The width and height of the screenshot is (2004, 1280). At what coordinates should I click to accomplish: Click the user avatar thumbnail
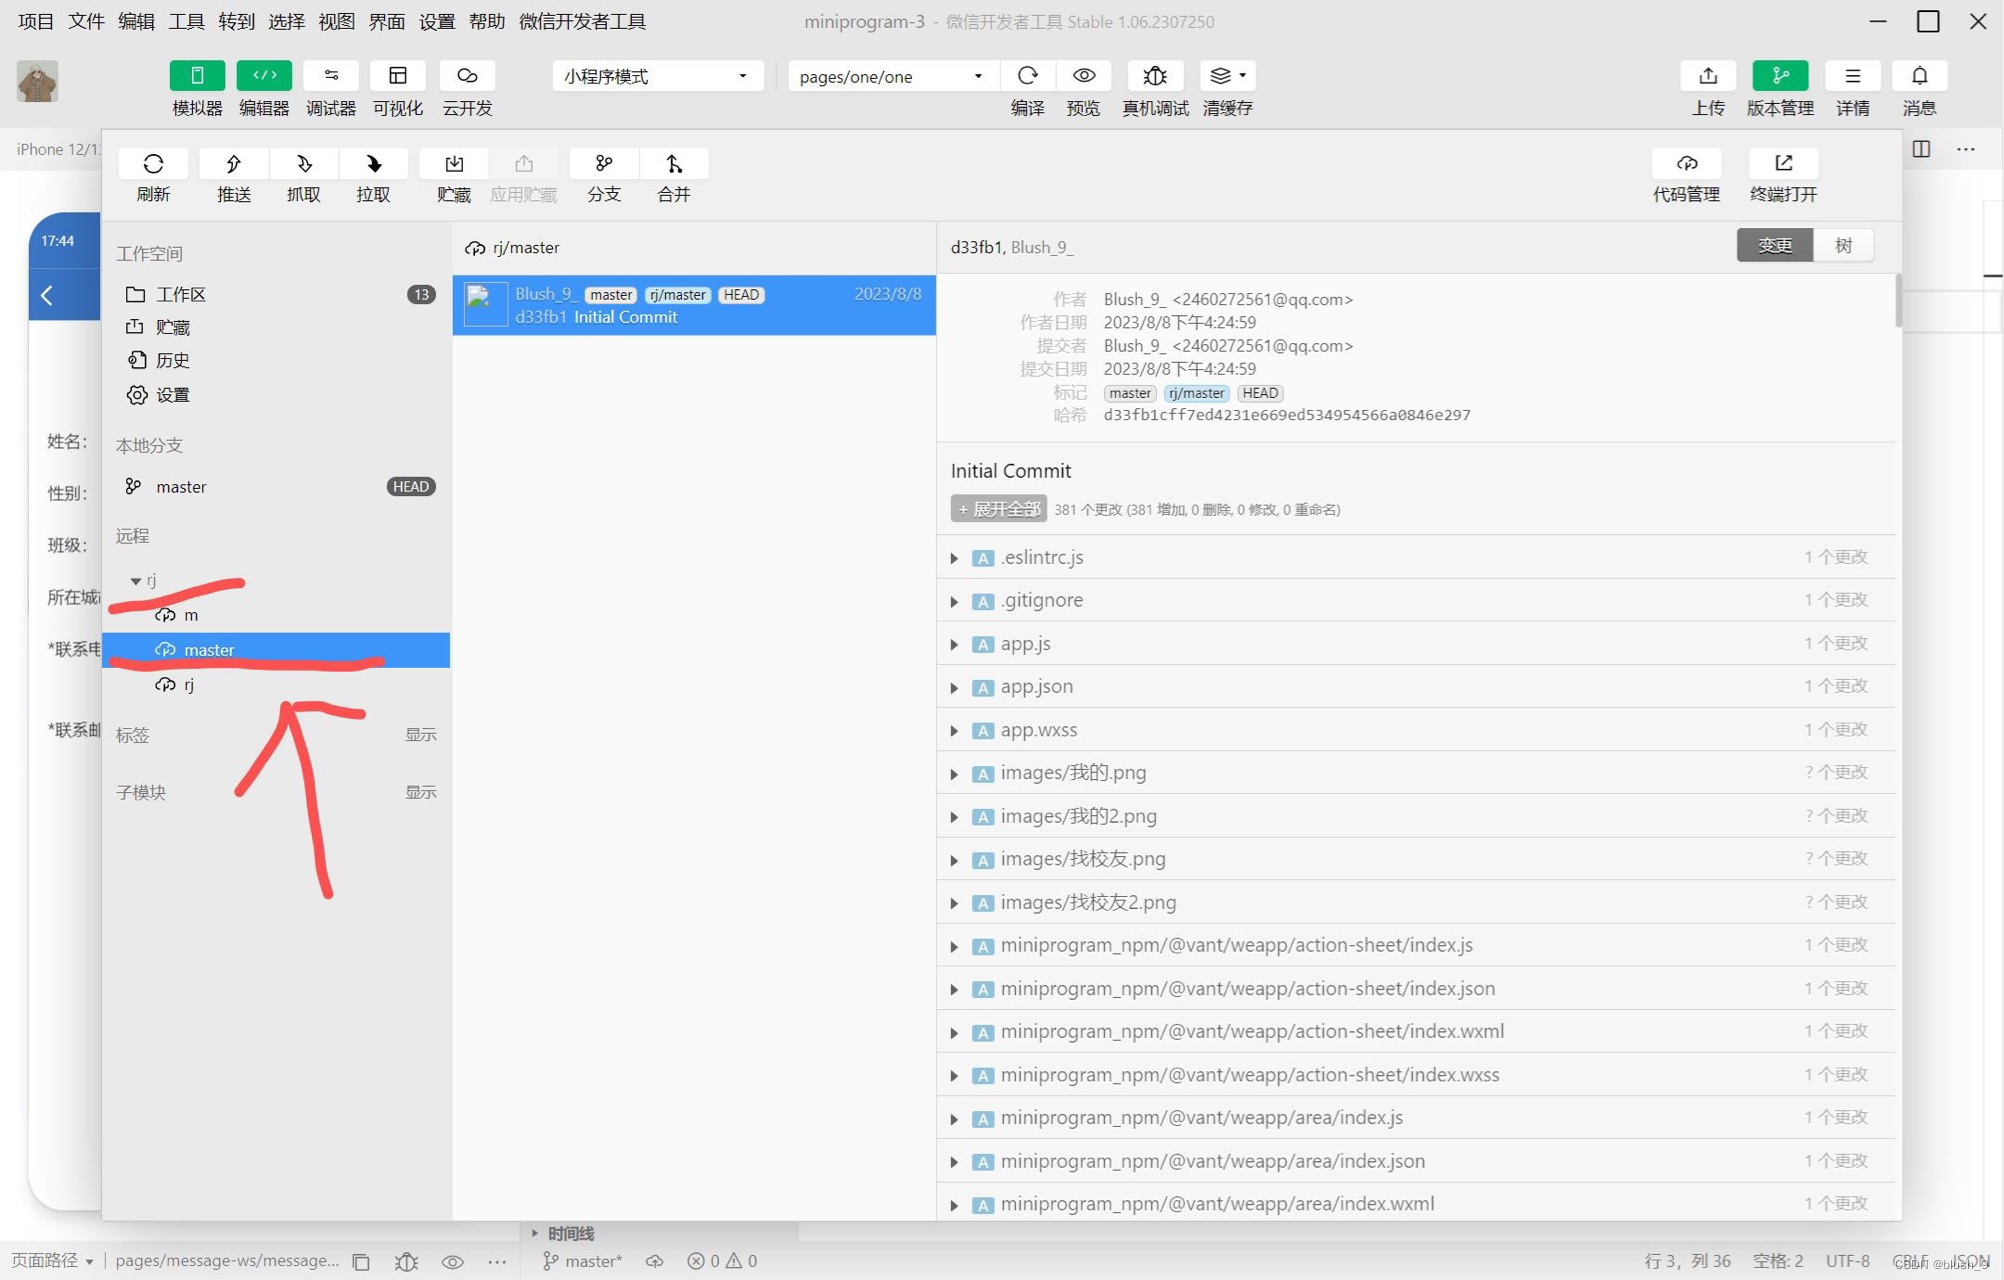click(x=37, y=81)
